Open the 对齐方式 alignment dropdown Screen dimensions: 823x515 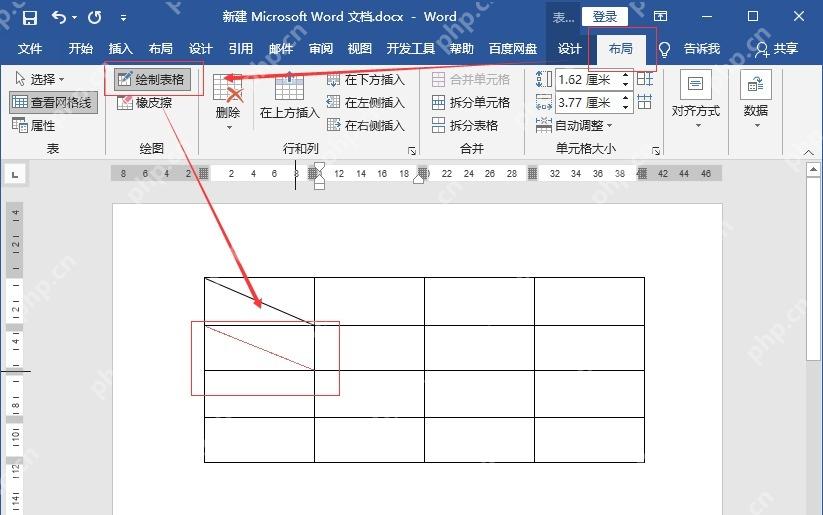point(696,100)
